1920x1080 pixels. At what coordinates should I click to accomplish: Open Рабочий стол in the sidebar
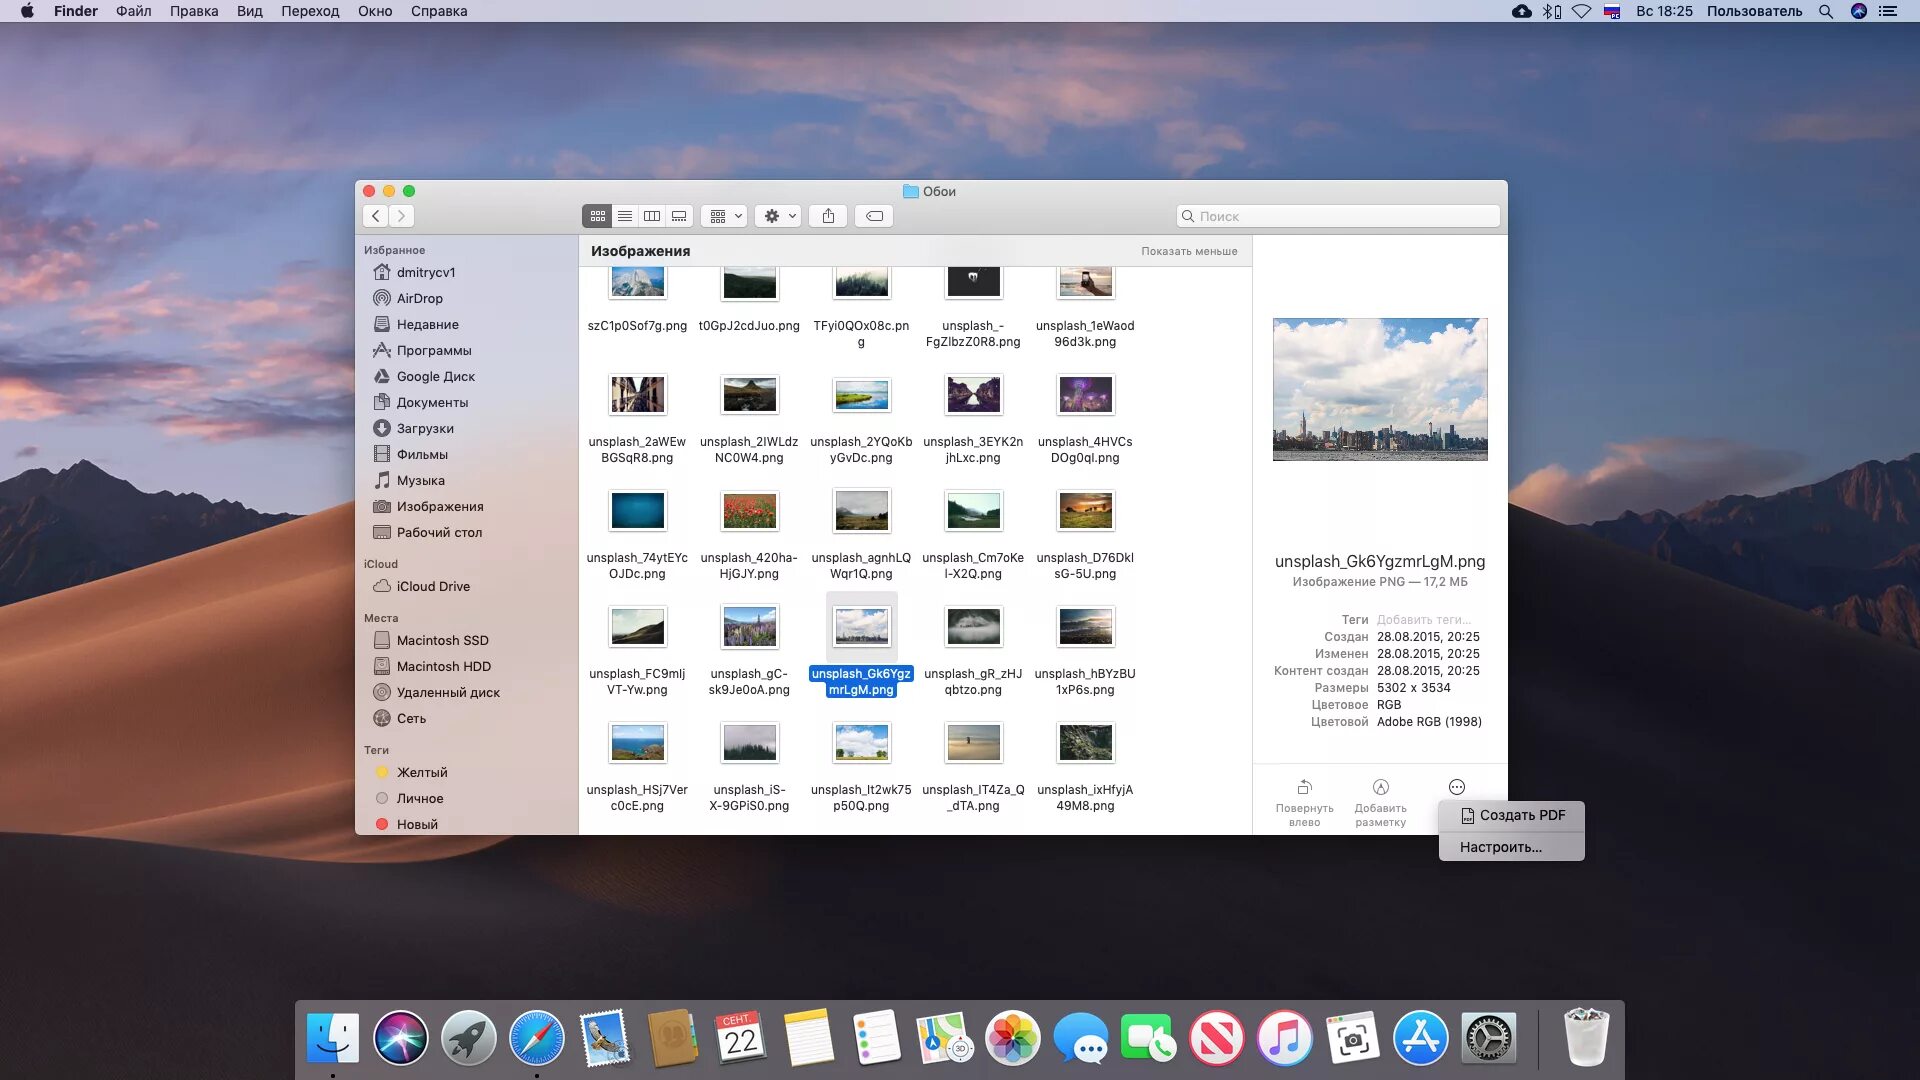point(439,532)
